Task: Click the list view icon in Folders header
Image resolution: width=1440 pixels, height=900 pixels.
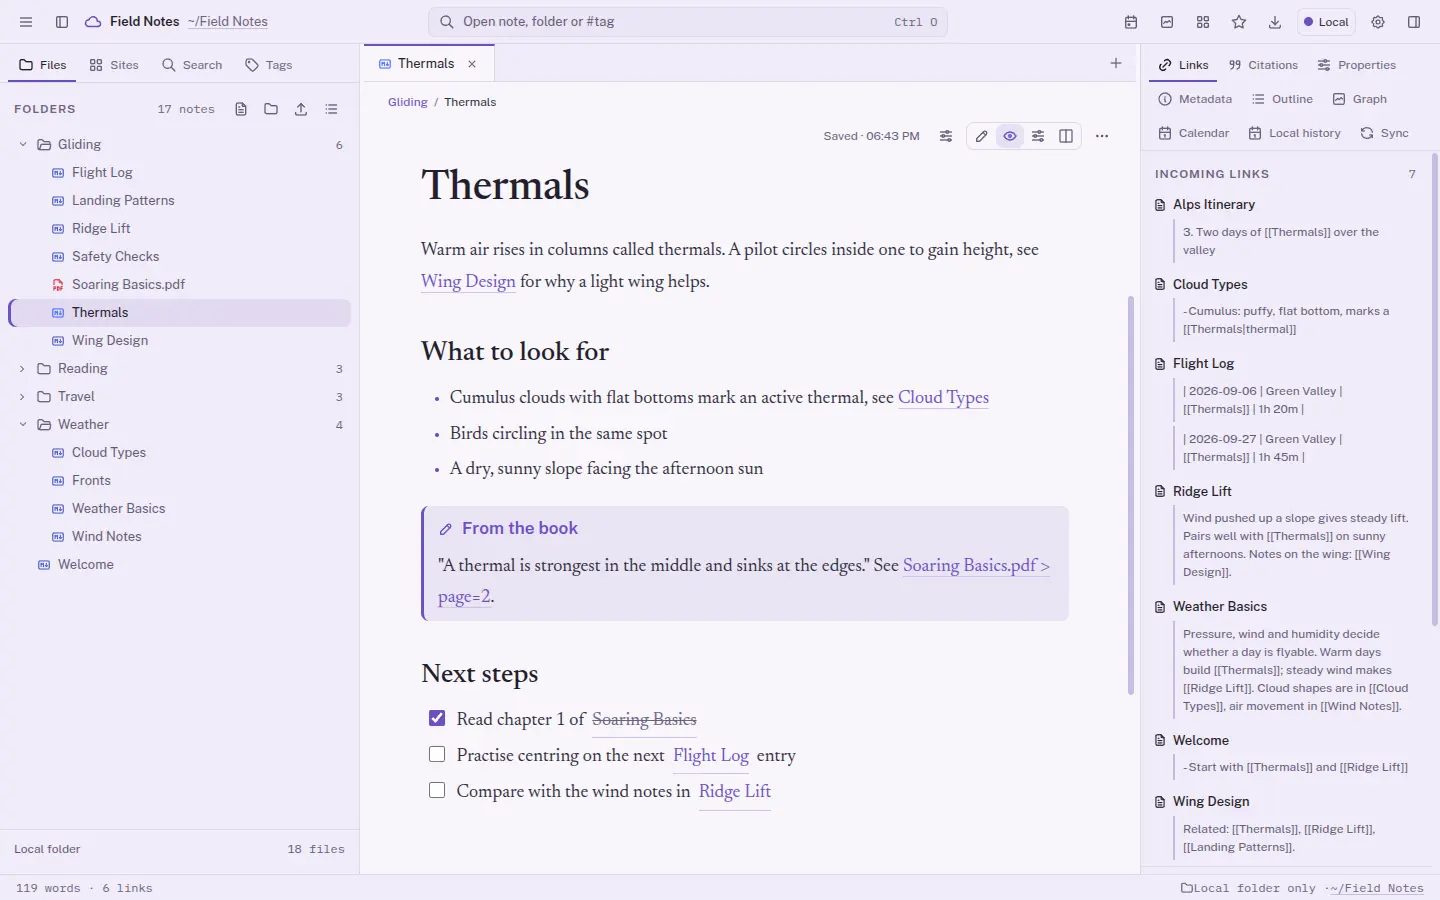Action: [331, 109]
